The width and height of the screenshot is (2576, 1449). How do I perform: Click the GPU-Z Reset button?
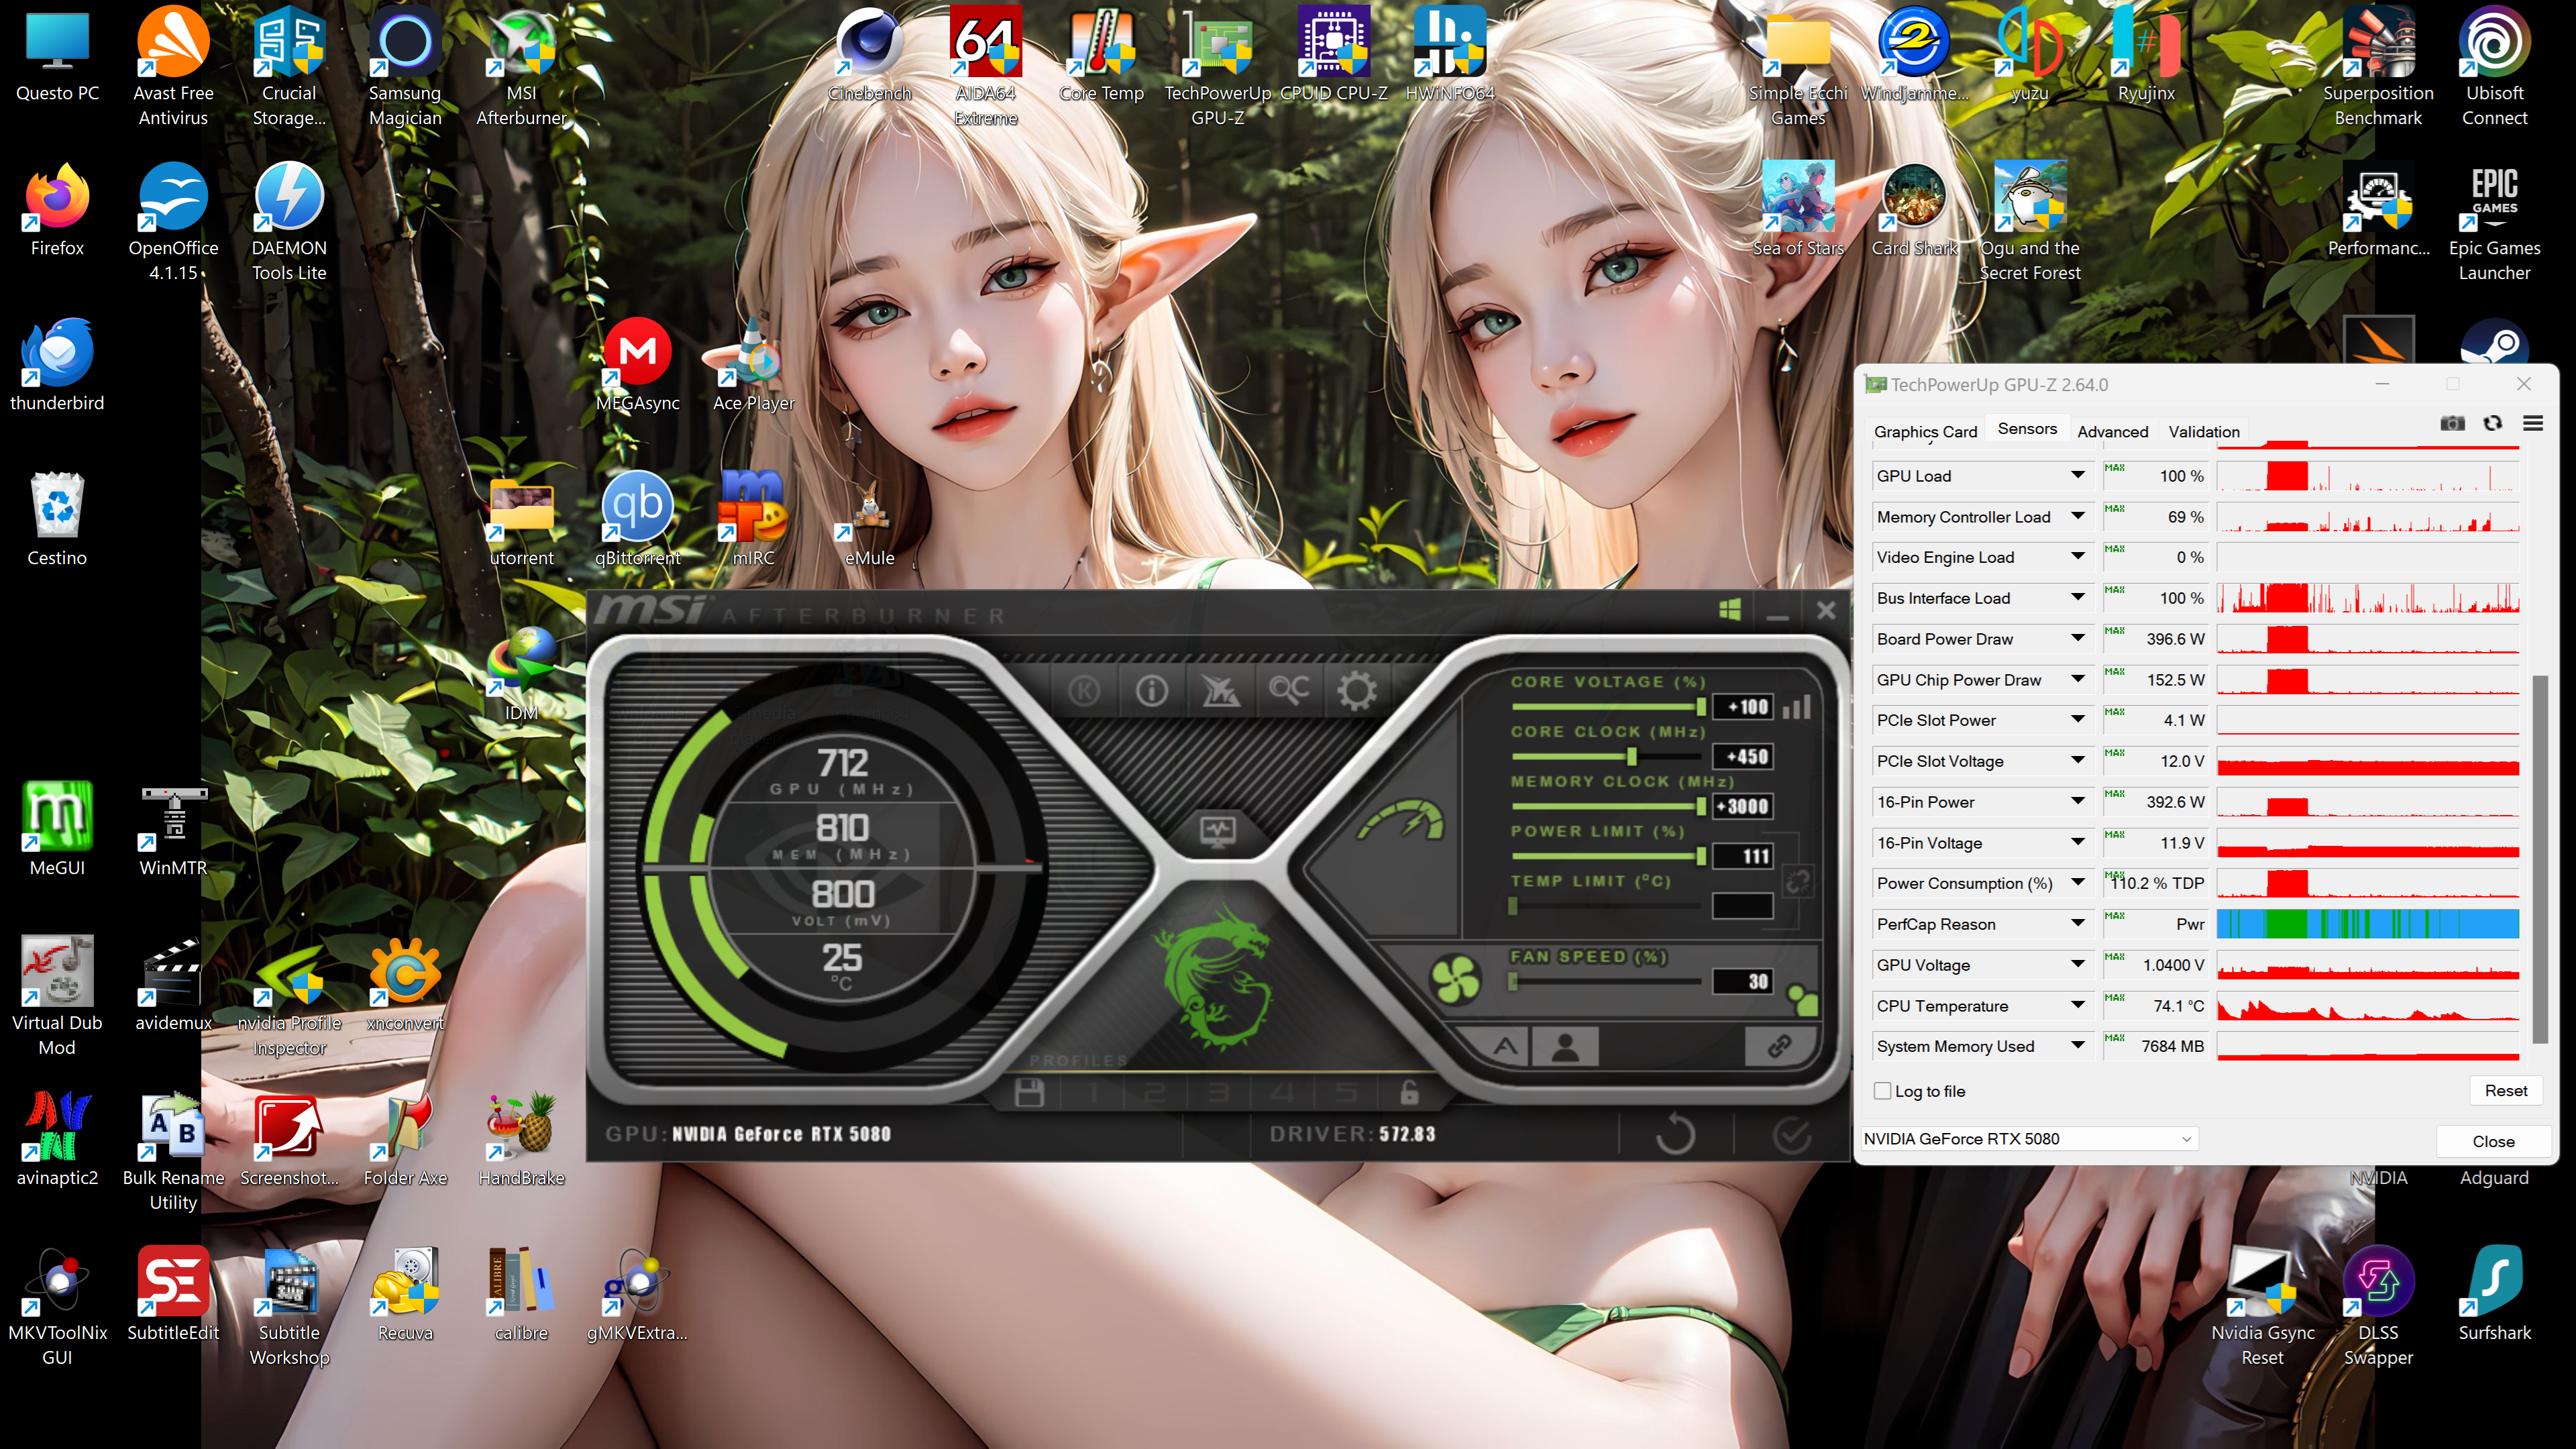click(2505, 1090)
